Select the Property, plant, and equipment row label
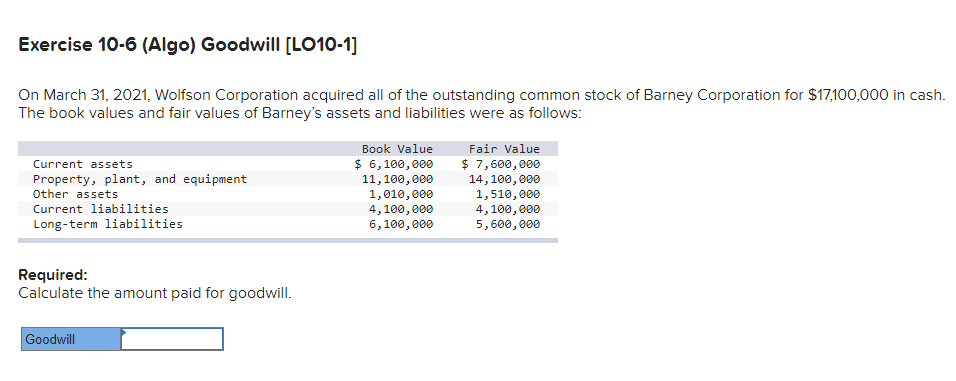This screenshot has height=381, width=956. 140,179
